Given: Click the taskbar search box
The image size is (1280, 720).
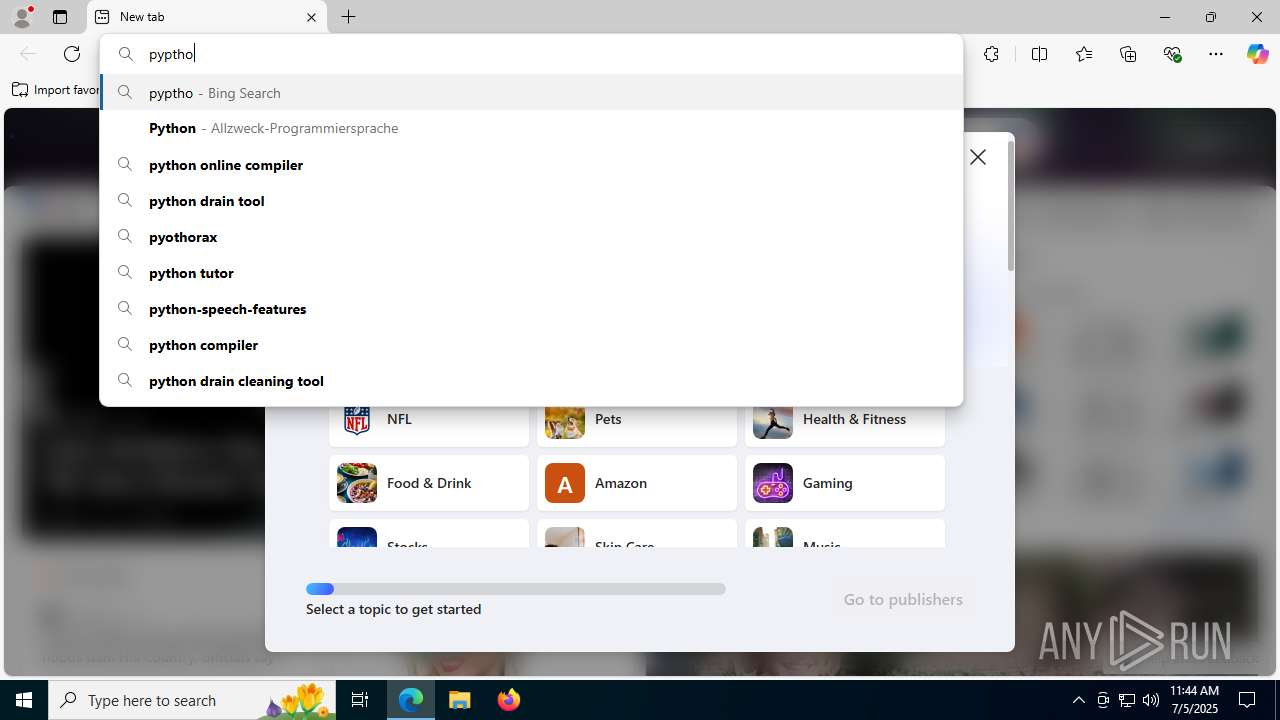Looking at the screenshot, I should [x=194, y=700].
